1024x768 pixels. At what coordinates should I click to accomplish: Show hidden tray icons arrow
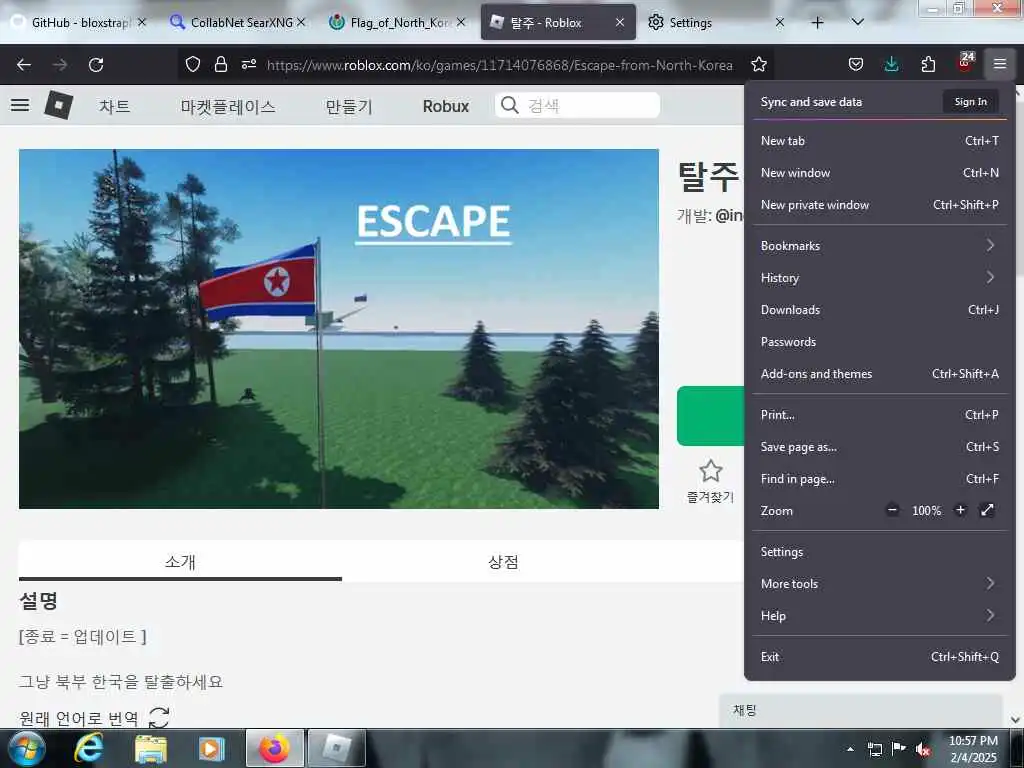(x=850, y=749)
